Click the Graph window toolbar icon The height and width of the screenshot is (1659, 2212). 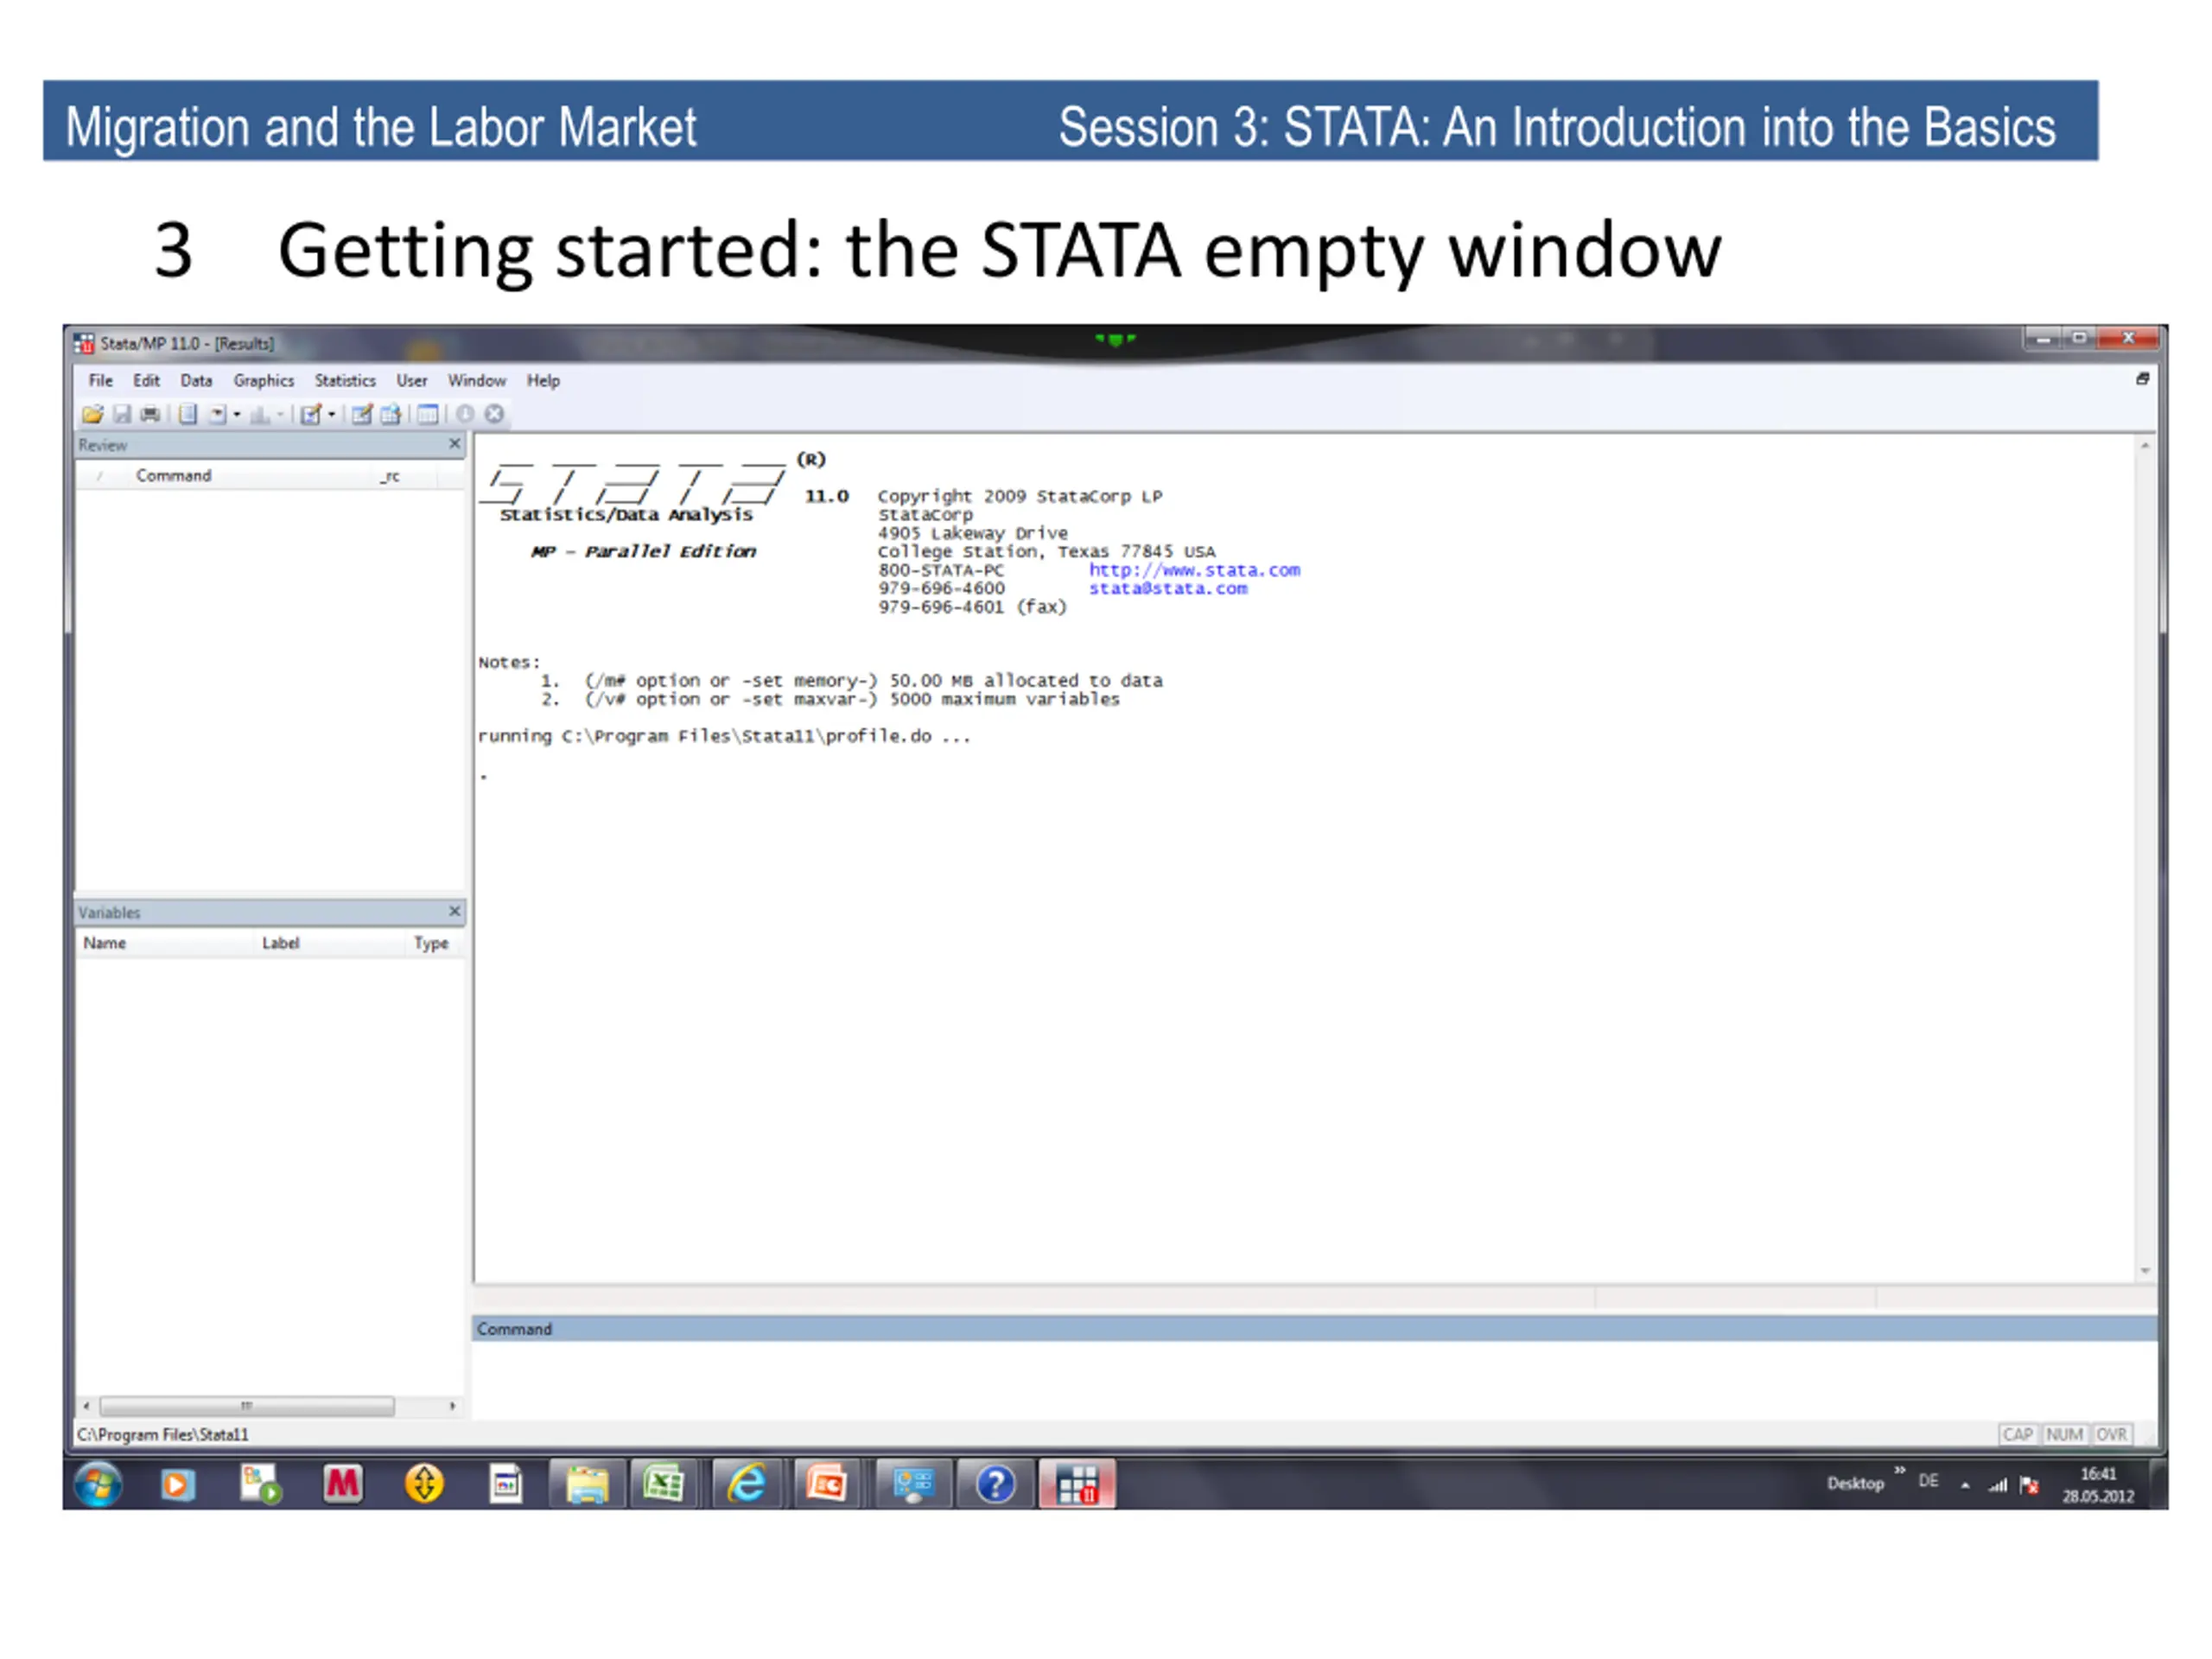259,414
